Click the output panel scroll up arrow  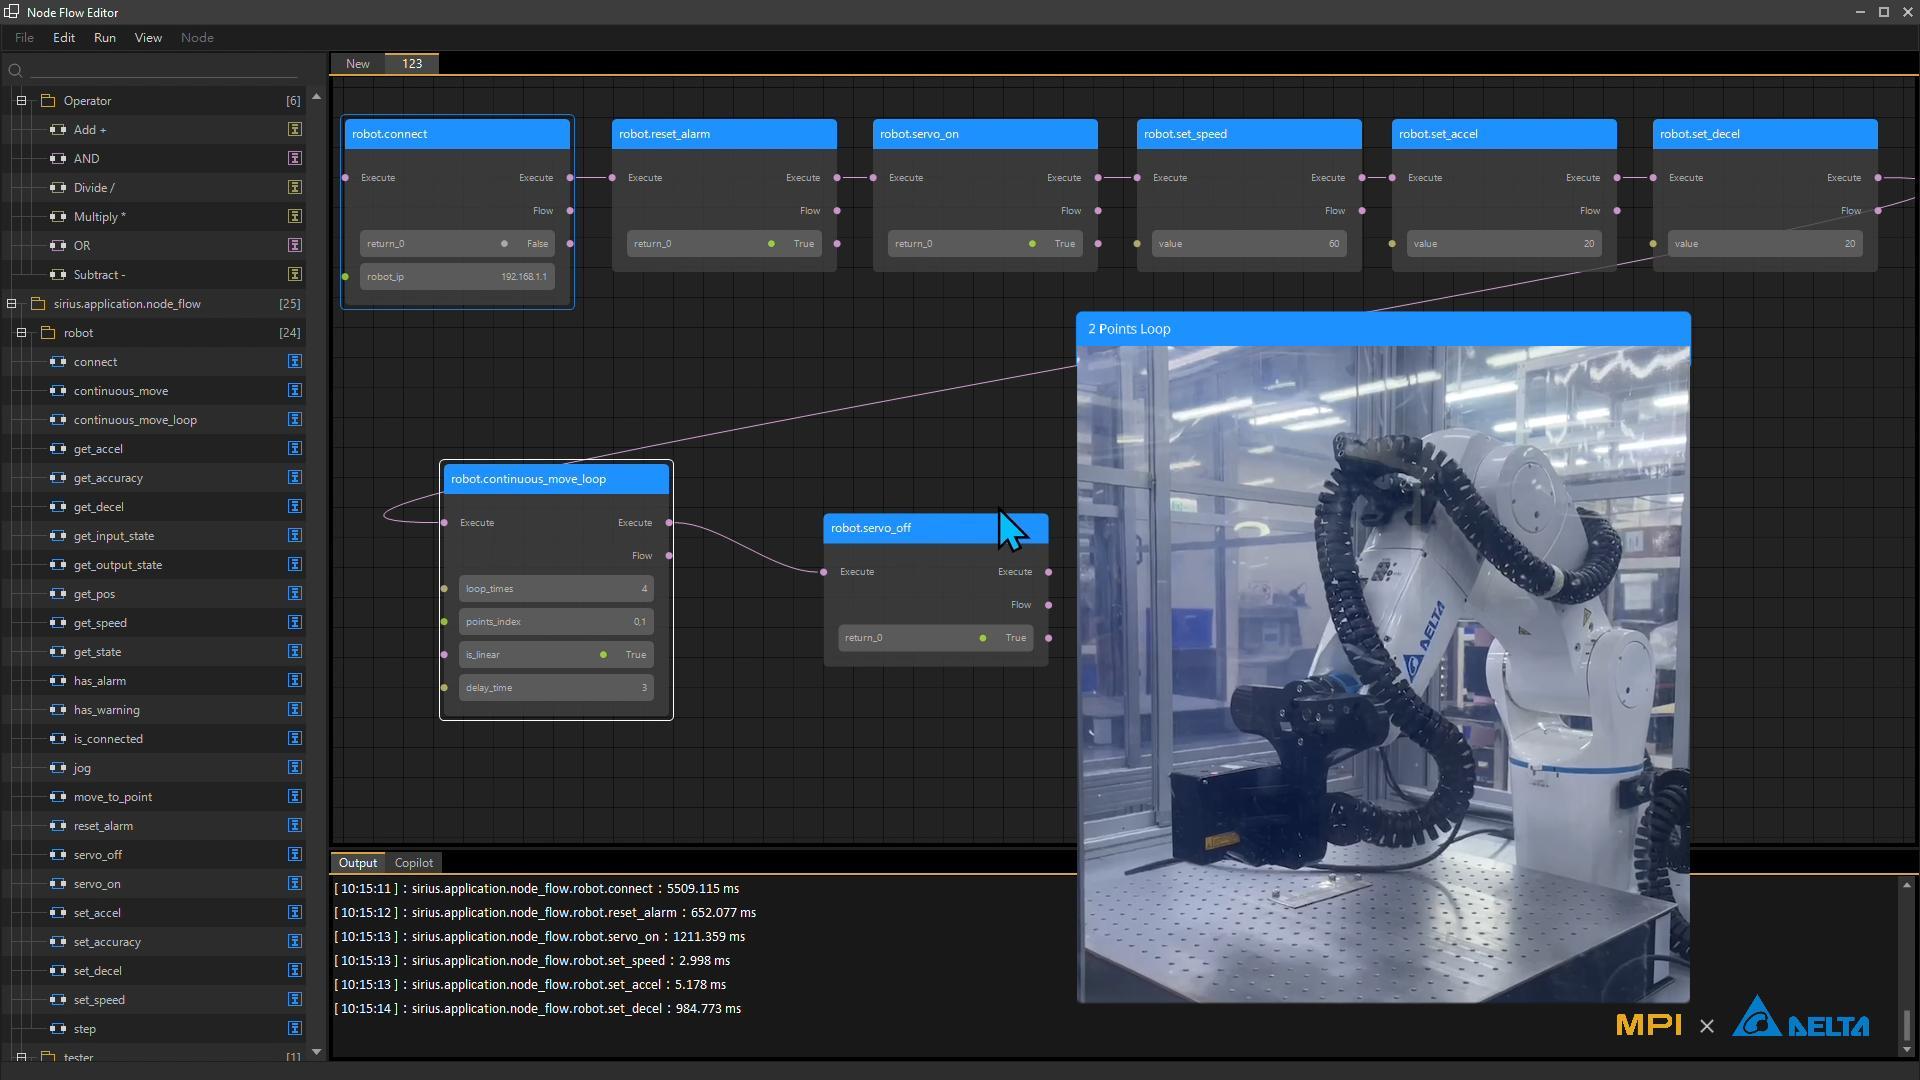1906,885
